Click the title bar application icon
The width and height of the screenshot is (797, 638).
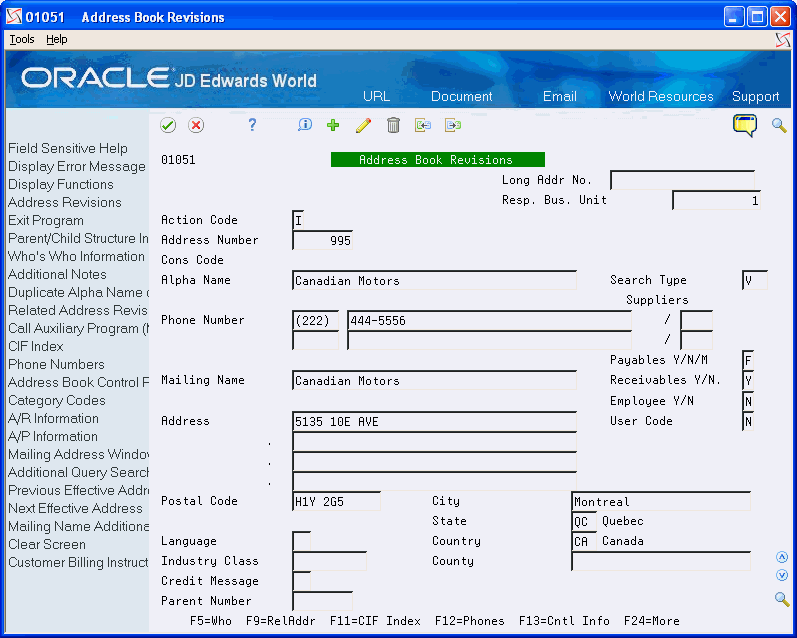(x=14, y=17)
